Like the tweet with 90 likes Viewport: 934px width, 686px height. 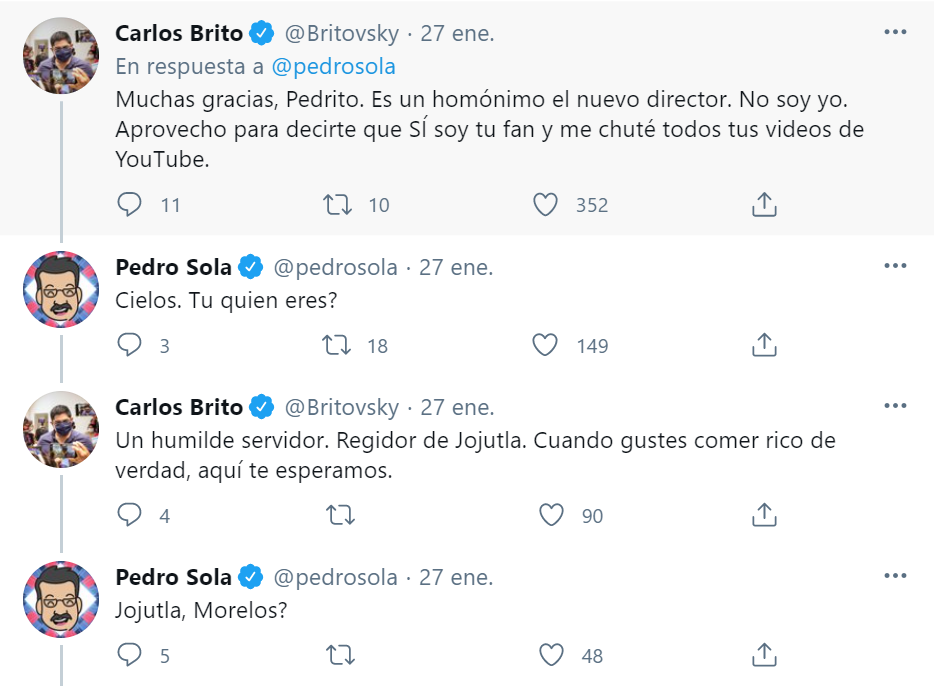tap(552, 515)
